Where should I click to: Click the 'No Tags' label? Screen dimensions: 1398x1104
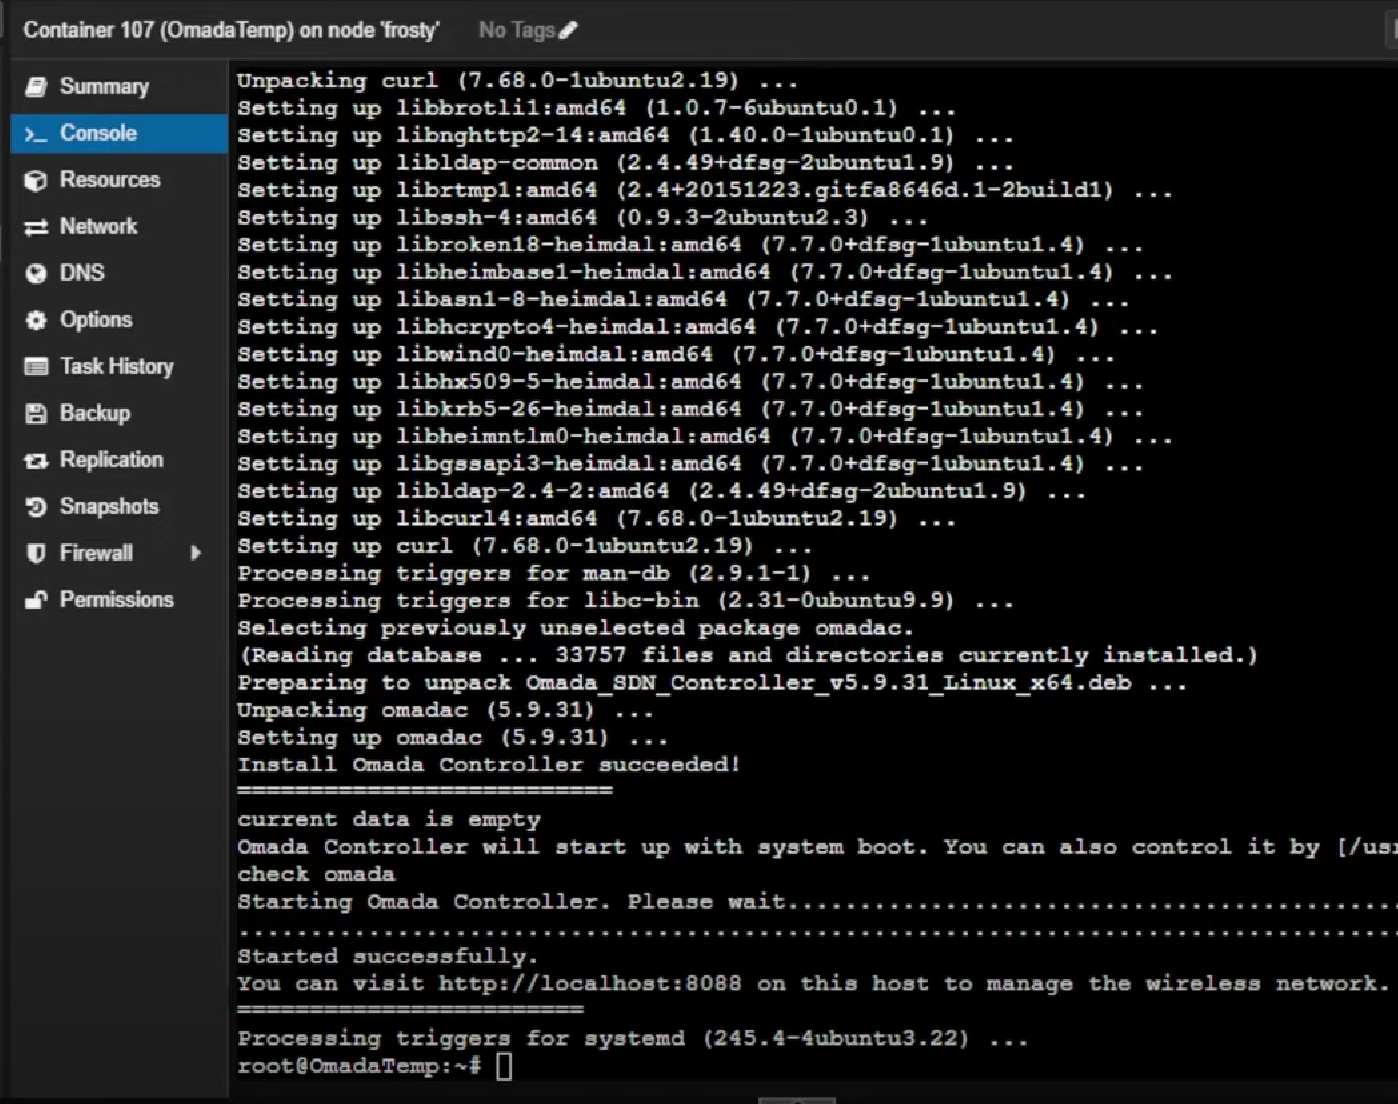[516, 30]
